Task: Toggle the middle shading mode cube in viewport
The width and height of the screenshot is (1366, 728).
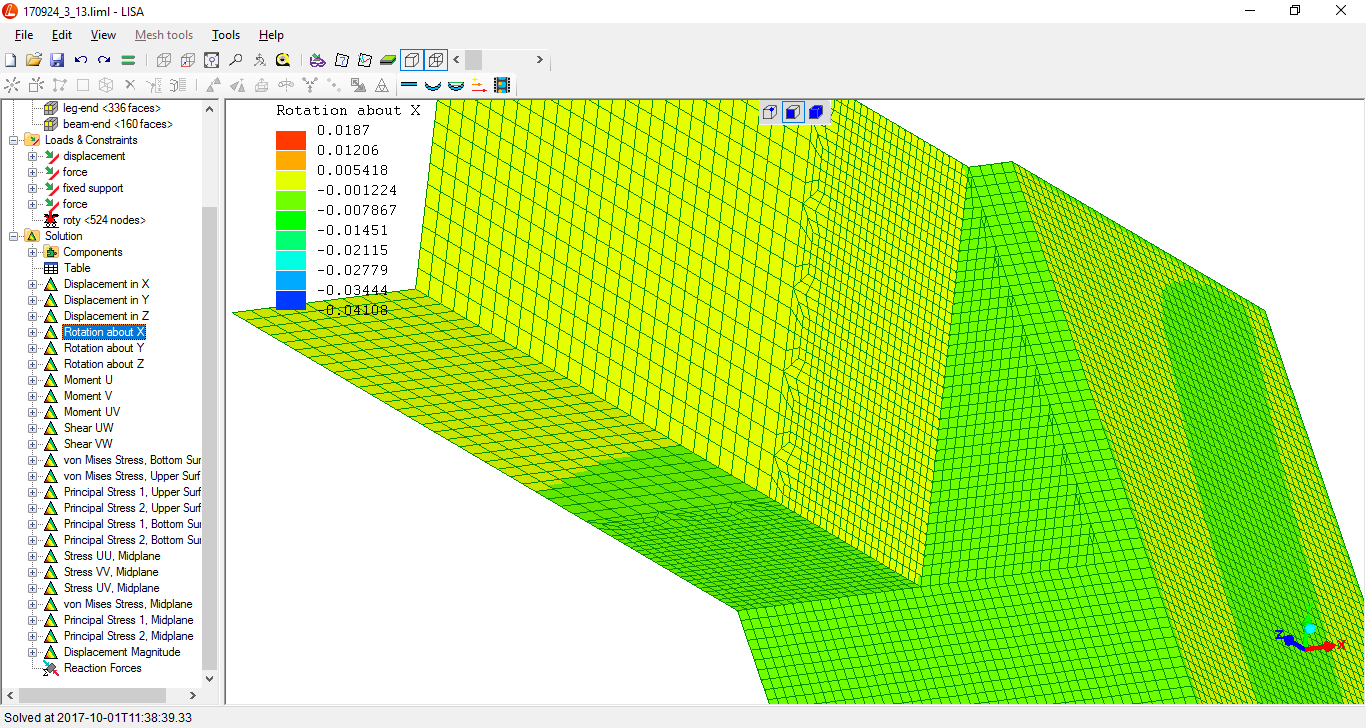Action: point(792,112)
